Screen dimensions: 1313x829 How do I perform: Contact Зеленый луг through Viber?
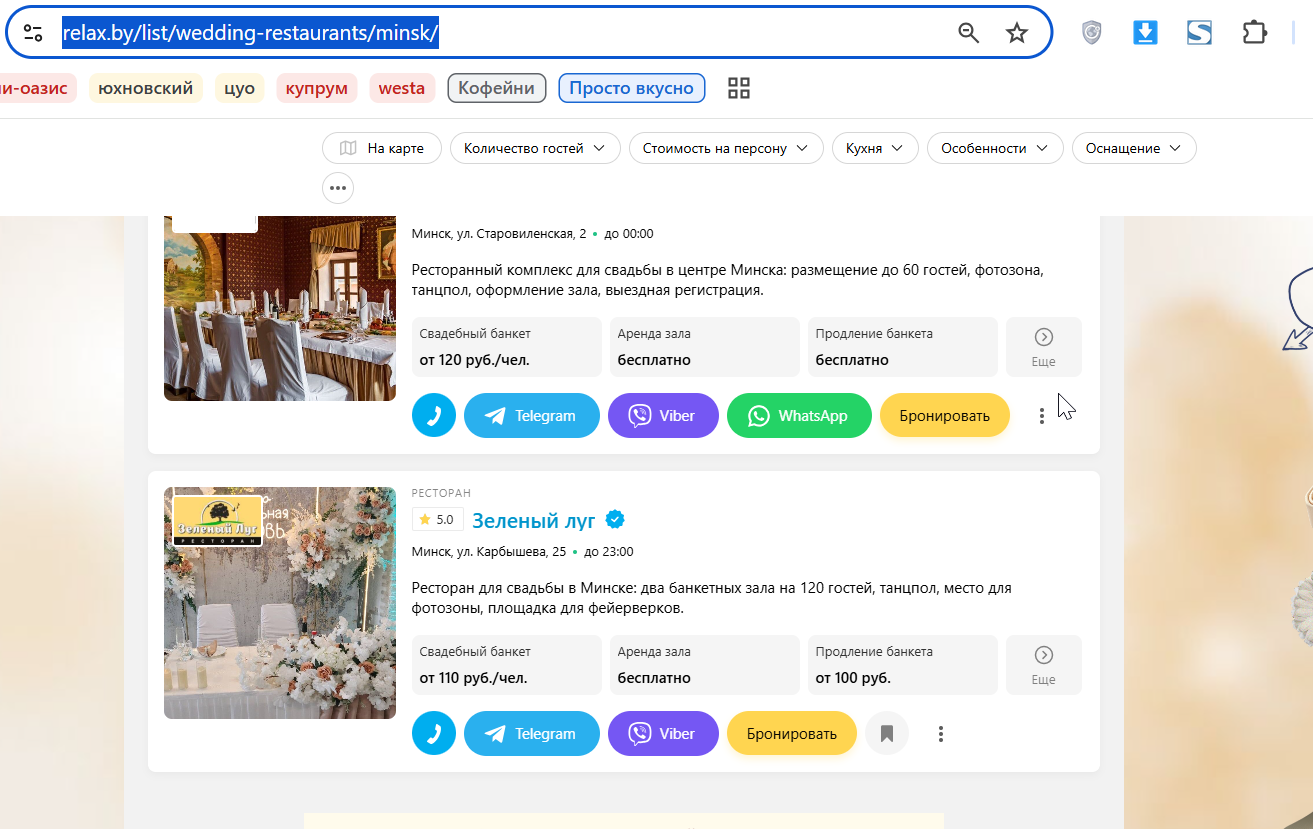pos(663,733)
